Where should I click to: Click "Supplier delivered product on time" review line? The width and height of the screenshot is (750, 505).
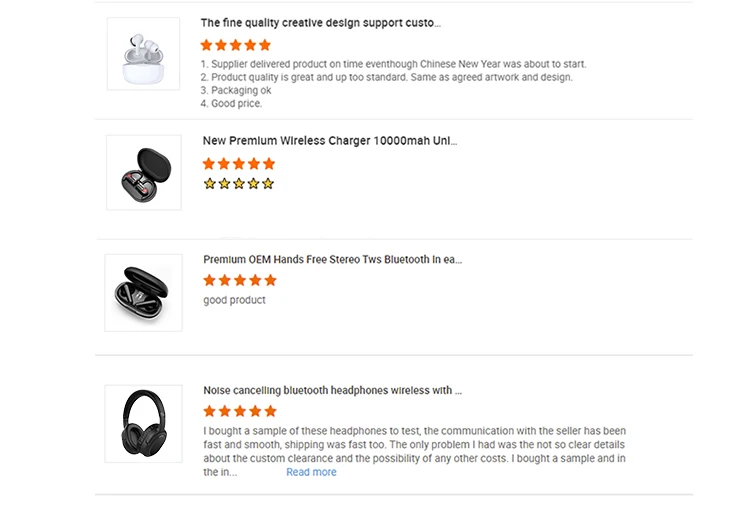393,64
